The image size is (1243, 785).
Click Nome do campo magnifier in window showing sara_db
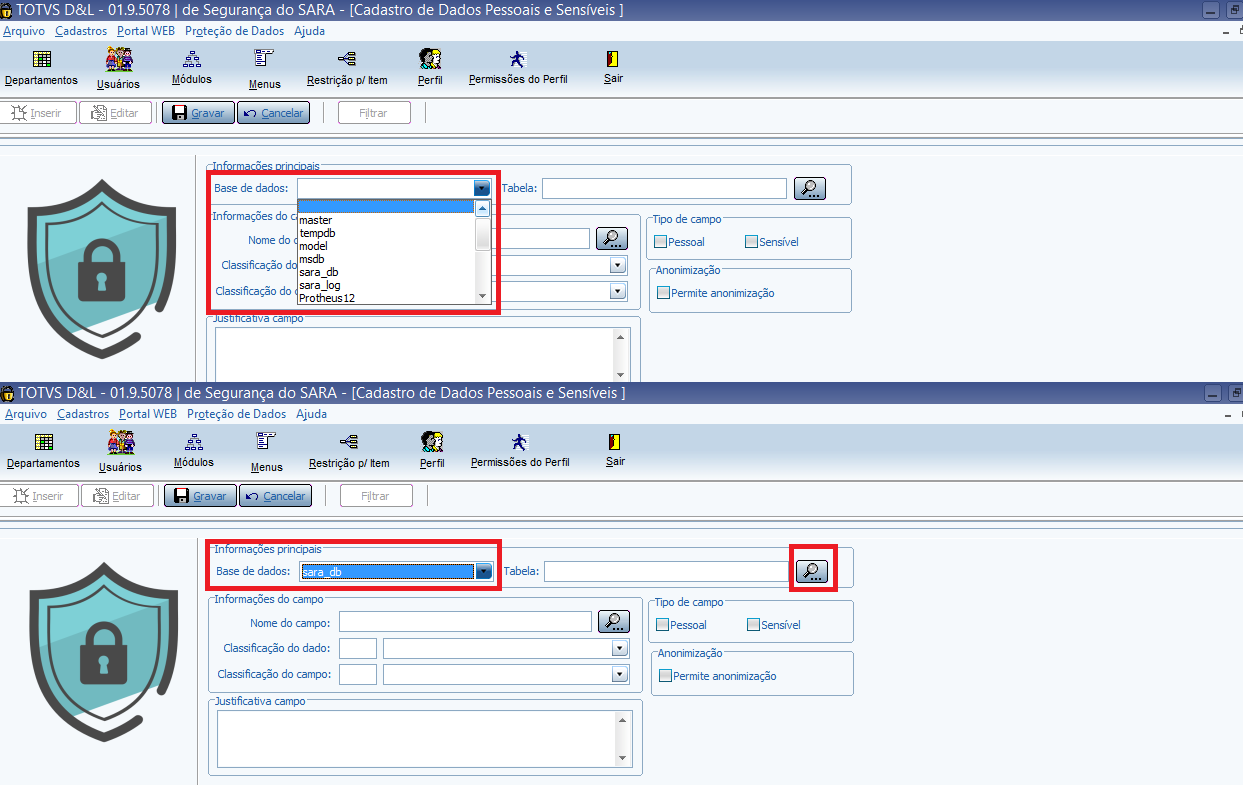(614, 621)
